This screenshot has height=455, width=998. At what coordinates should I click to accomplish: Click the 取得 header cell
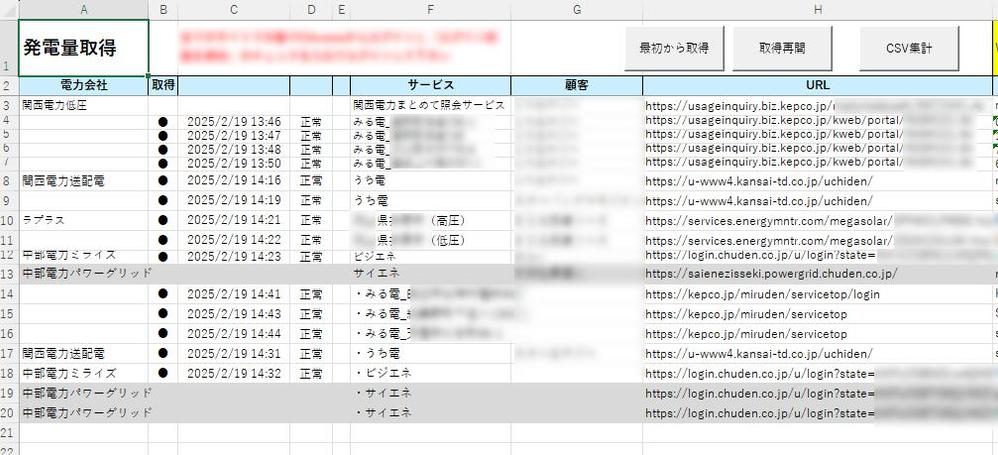click(163, 85)
